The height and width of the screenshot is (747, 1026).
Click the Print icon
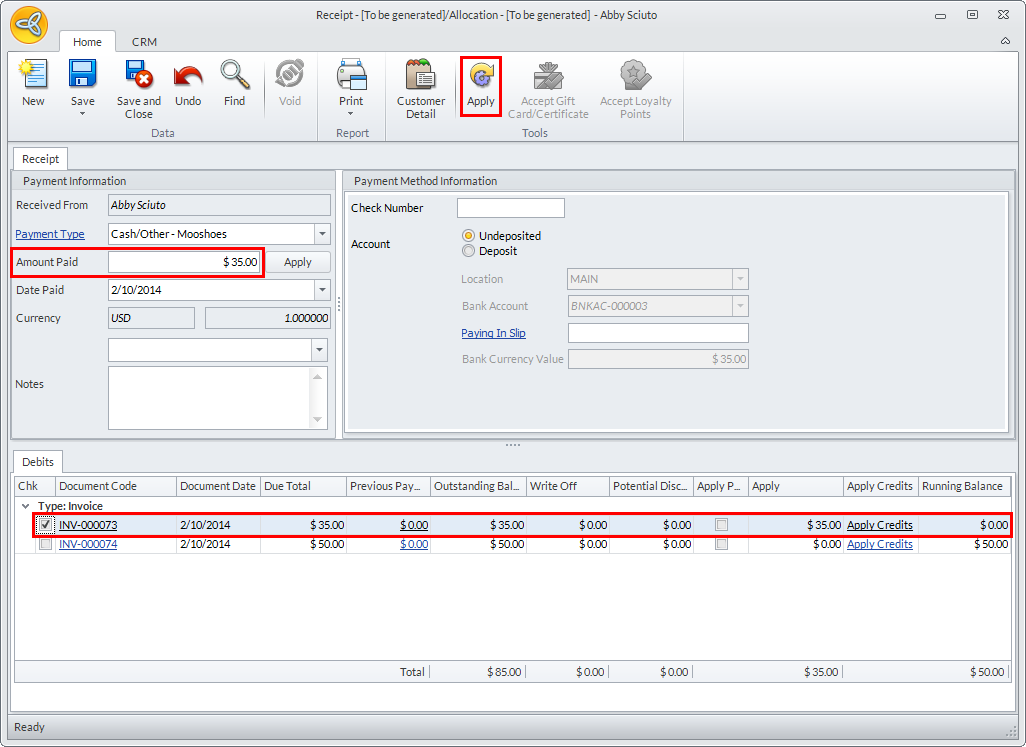351,77
